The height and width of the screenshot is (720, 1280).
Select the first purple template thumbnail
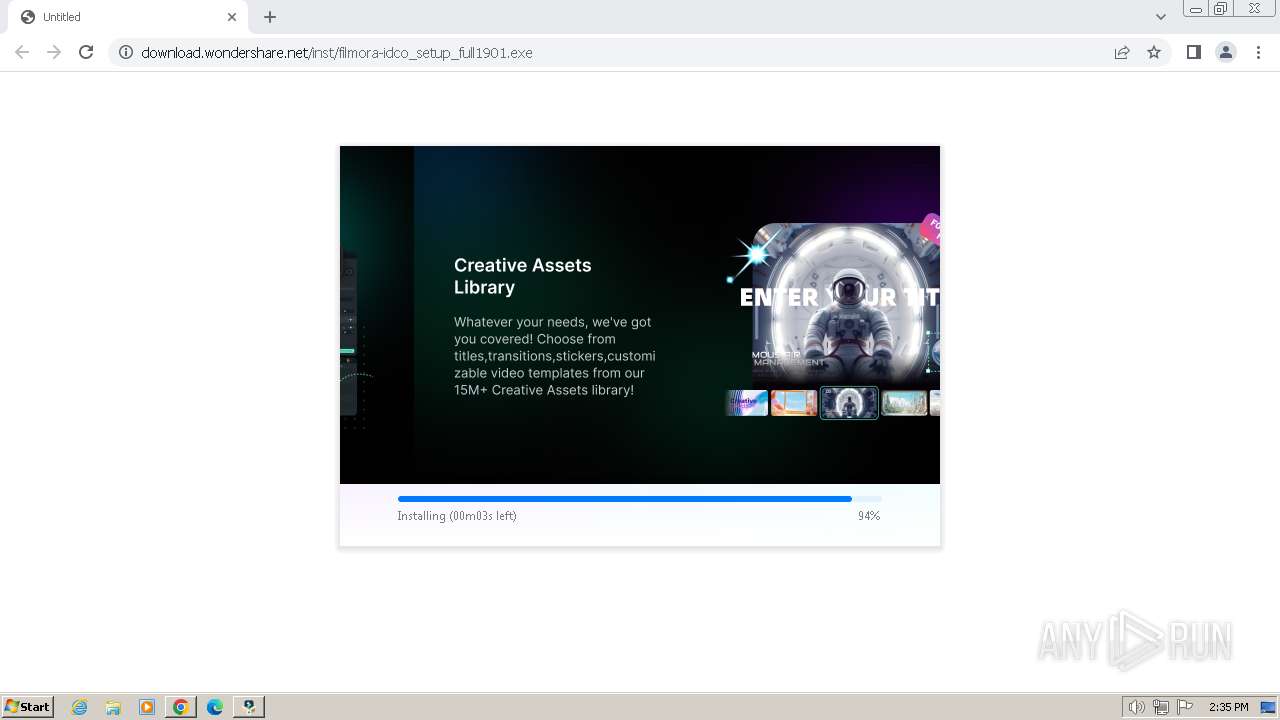tap(747, 403)
